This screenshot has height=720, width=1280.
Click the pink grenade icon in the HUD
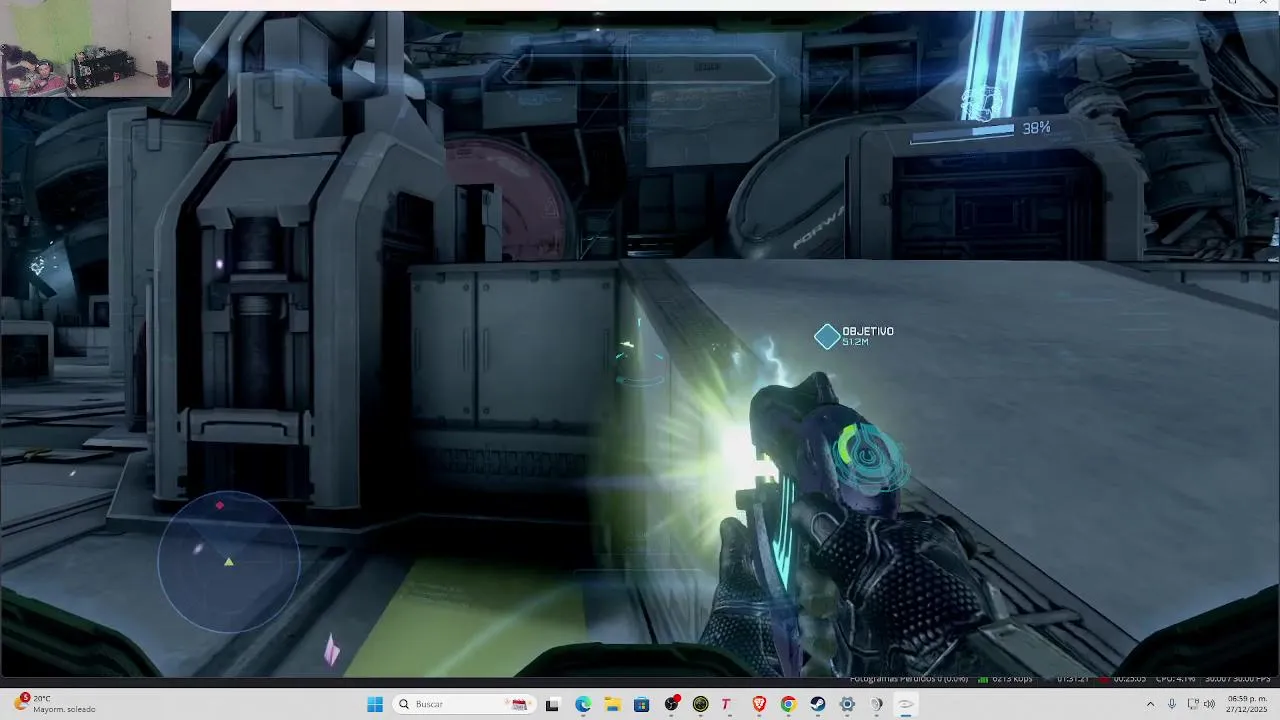(x=331, y=649)
